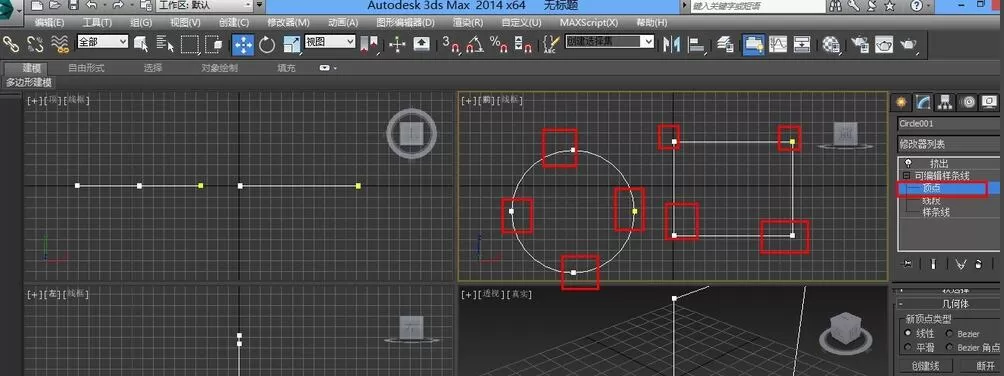
Task: Open the 渲染(R) menu
Action: pyautogui.click(x=469, y=22)
